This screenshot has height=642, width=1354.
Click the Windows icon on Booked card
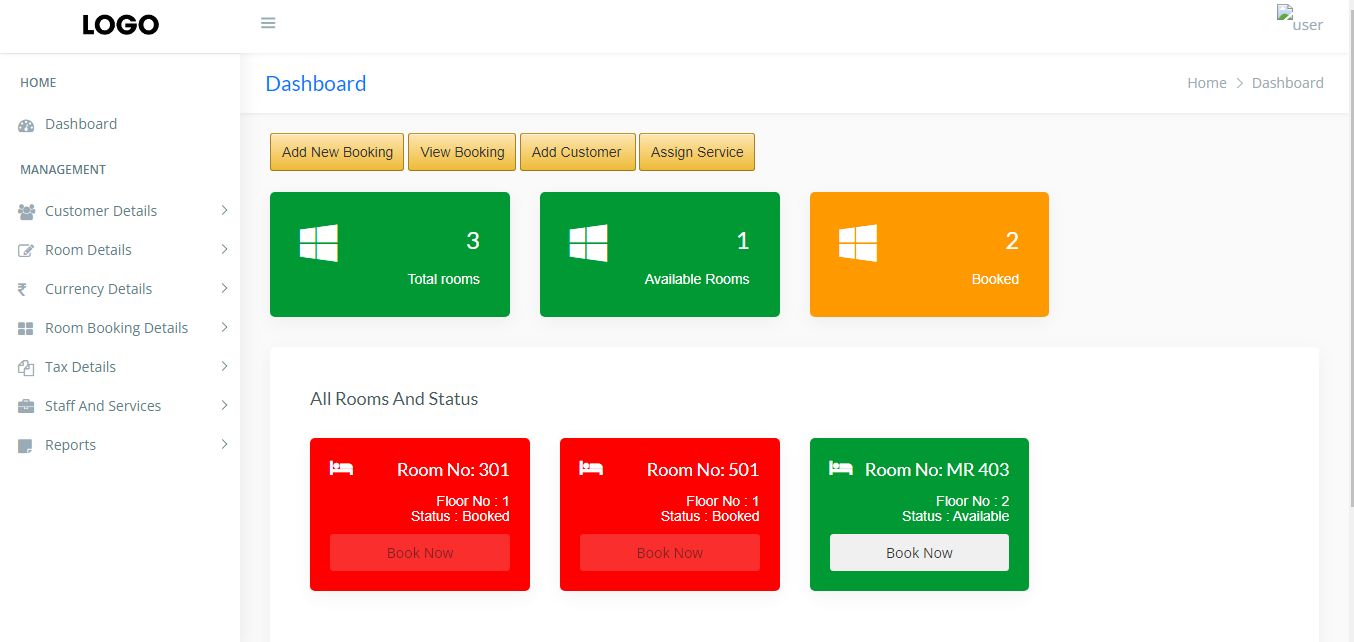(x=858, y=243)
